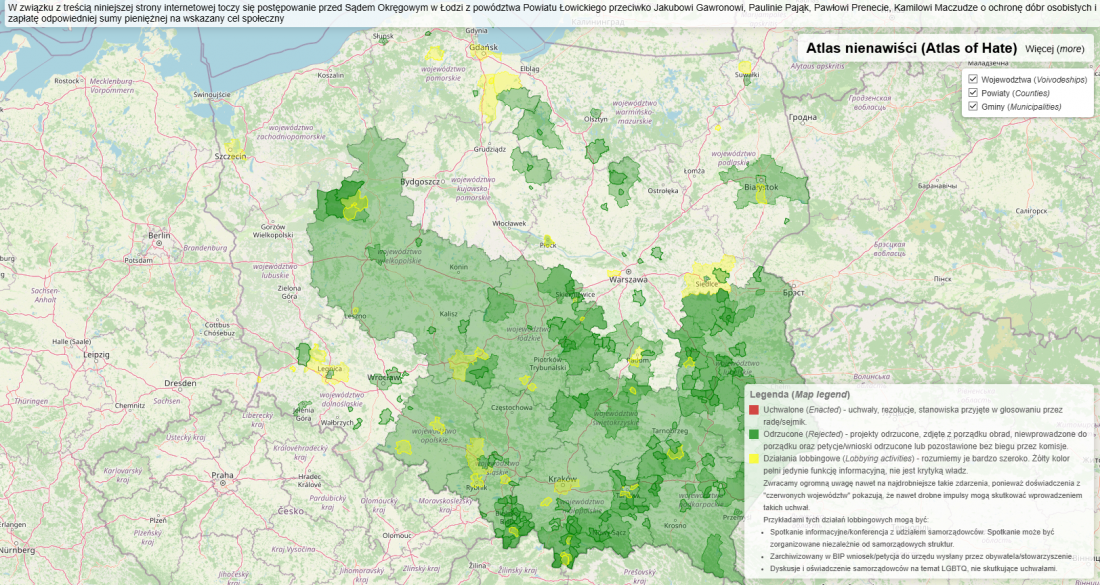This screenshot has width=1100, height=585.
Task: Click the Piotrków Trybunalski city label
Action: [x=548, y=363]
